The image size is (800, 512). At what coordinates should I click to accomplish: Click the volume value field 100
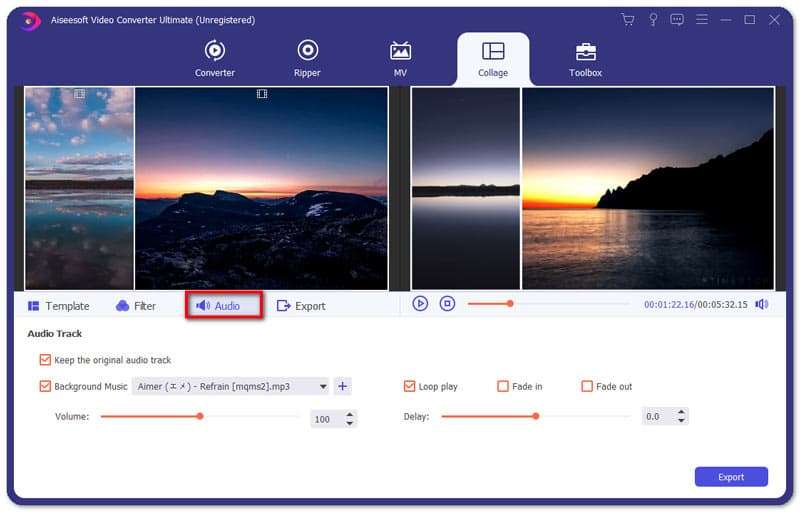[327, 419]
